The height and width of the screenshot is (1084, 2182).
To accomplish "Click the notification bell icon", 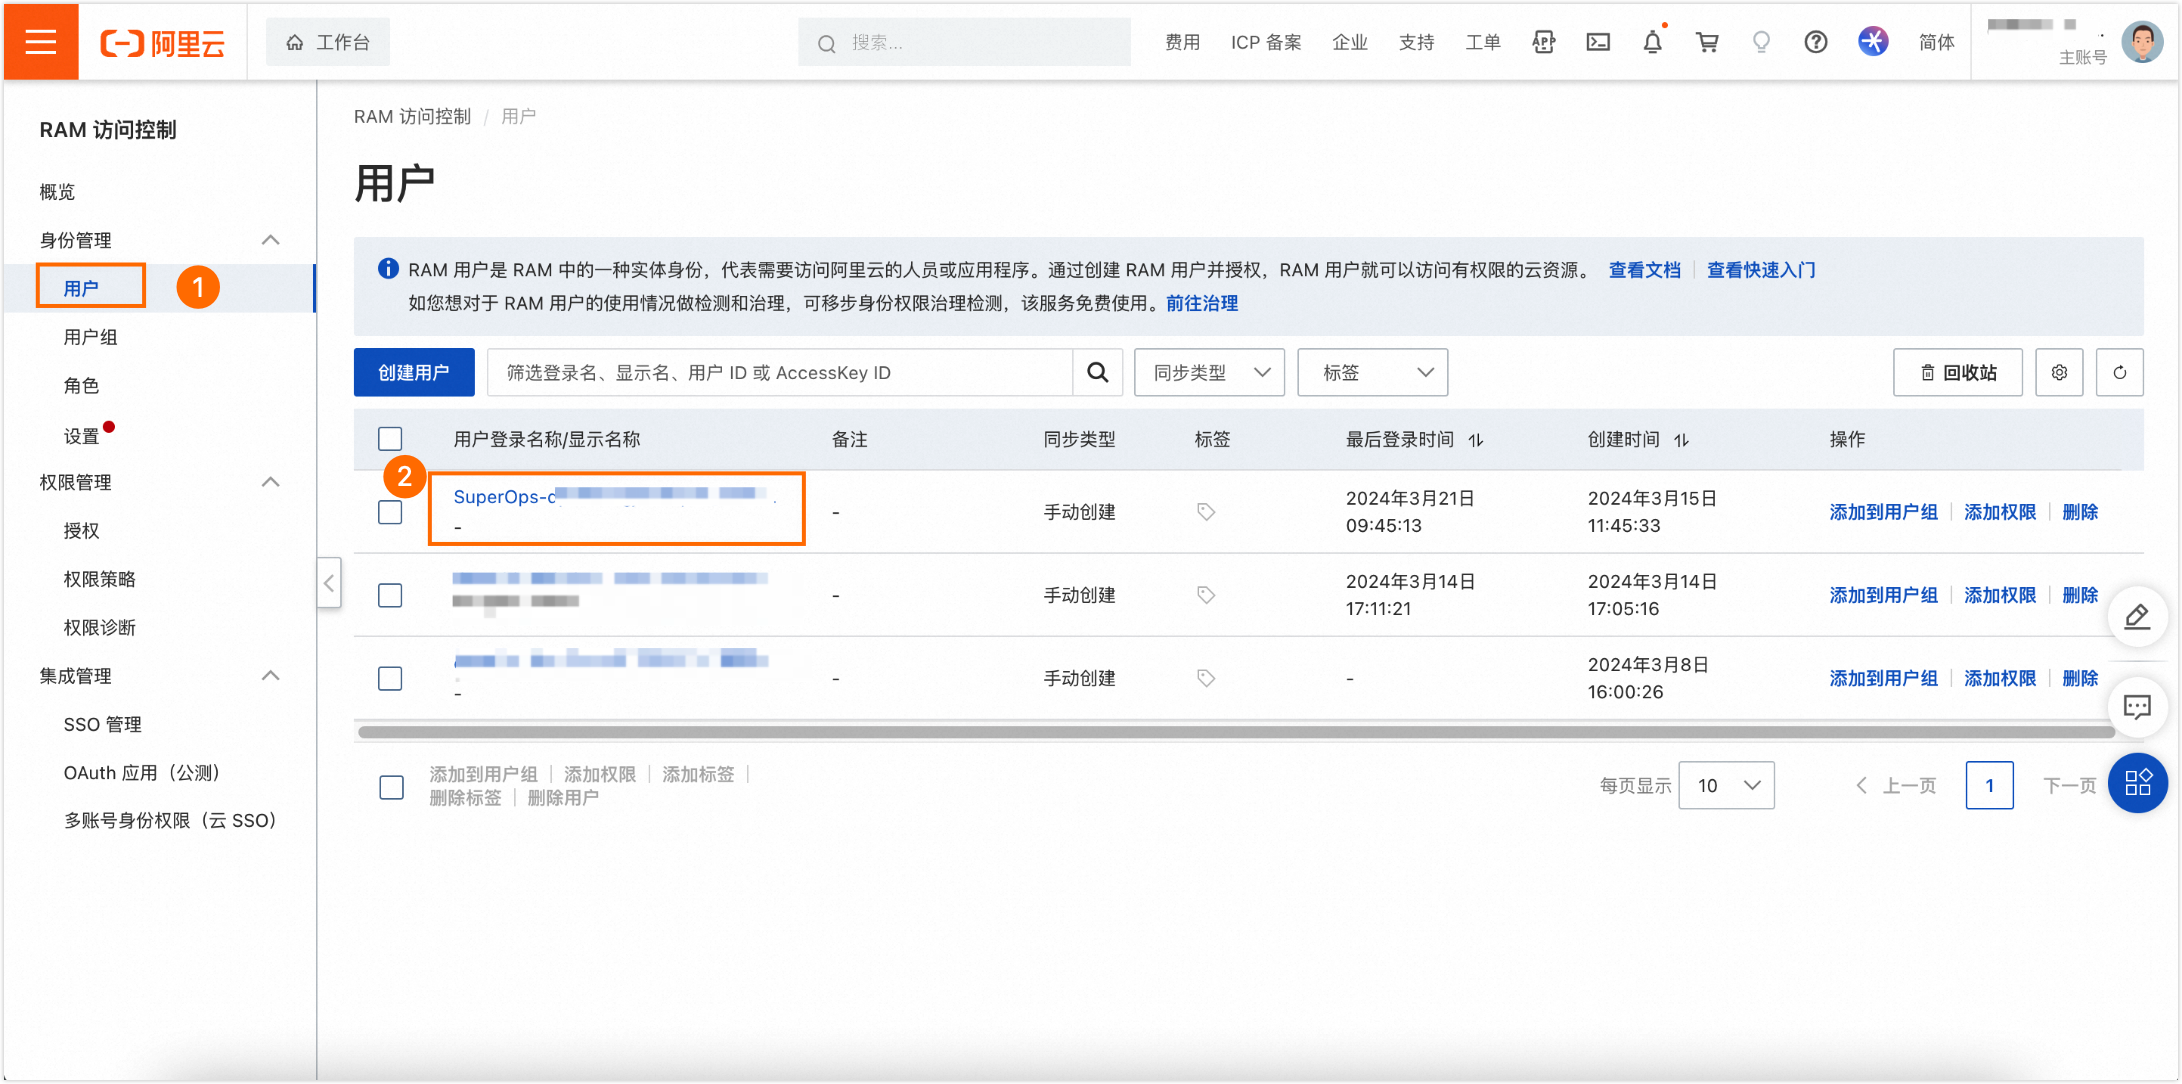I will coord(1652,42).
